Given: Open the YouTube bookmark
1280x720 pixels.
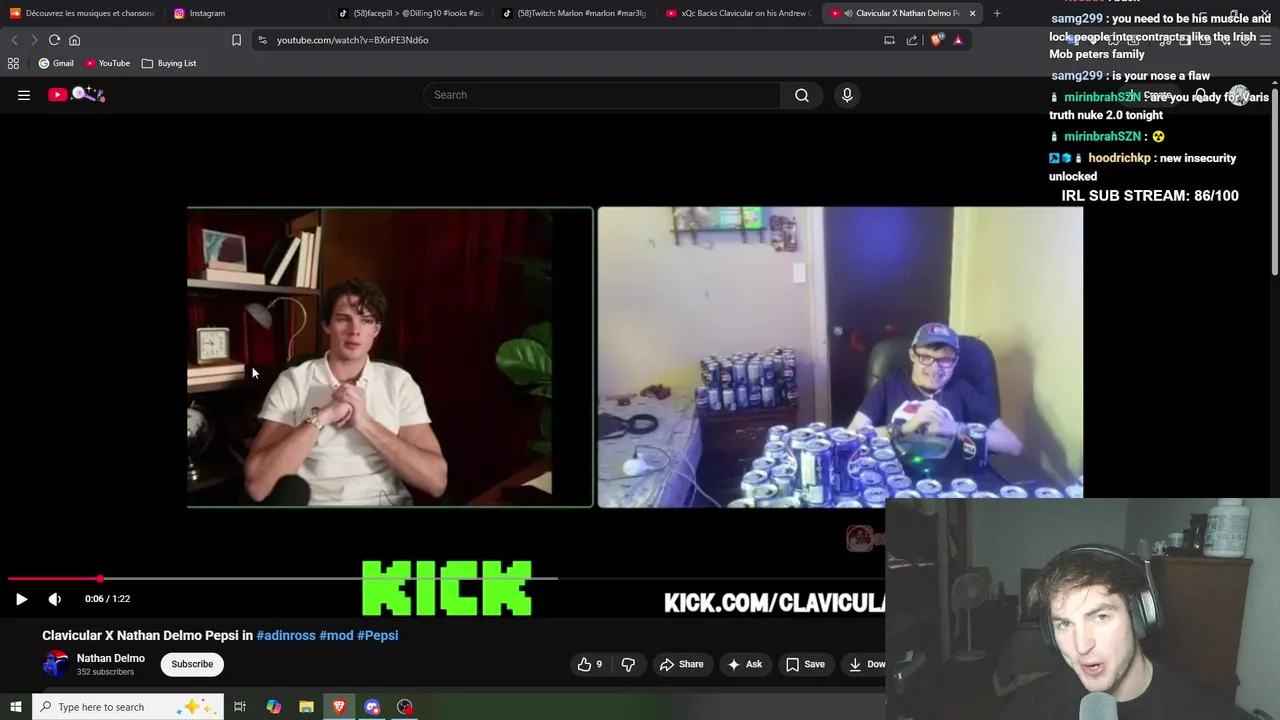Looking at the screenshot, I should click(107, 63).
